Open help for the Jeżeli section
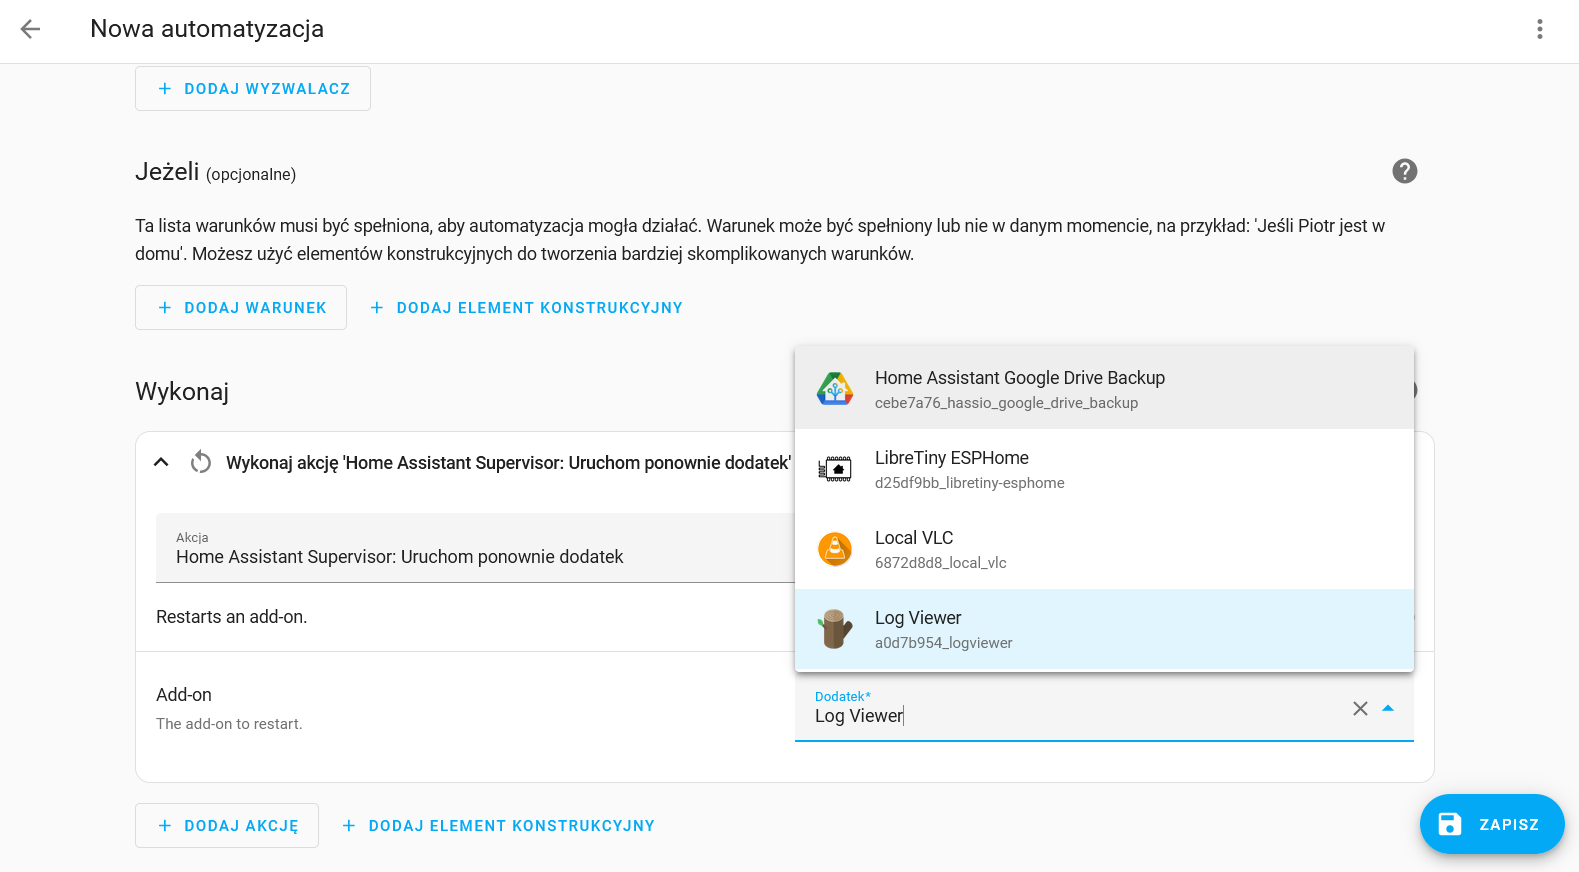The width and height of the screenshot is (1579, 872). [x=1405, y=171]
